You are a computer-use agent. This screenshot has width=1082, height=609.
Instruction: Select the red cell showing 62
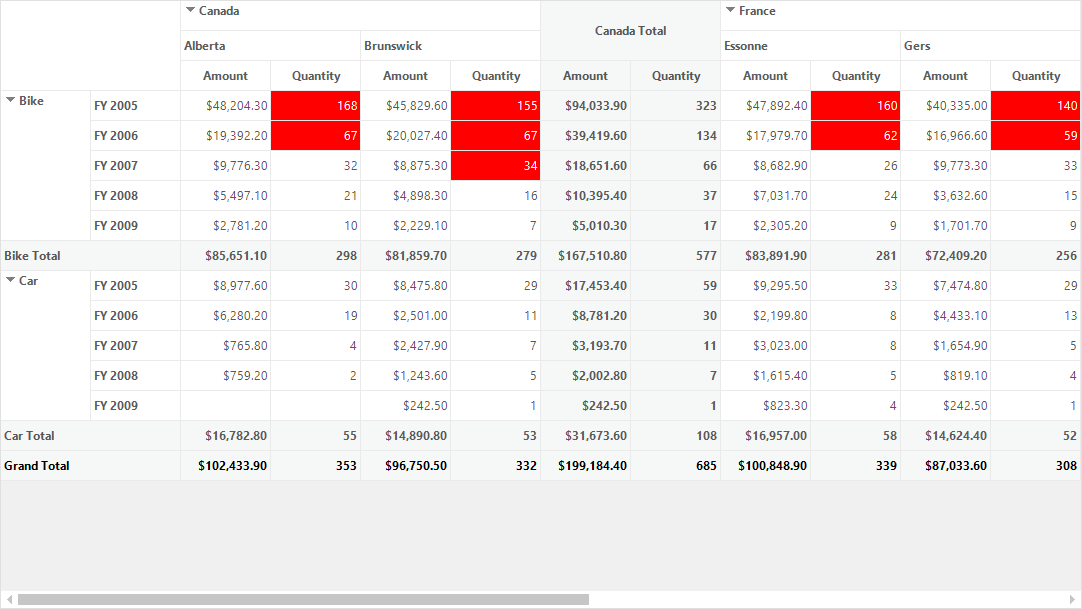tap(856, 136)
